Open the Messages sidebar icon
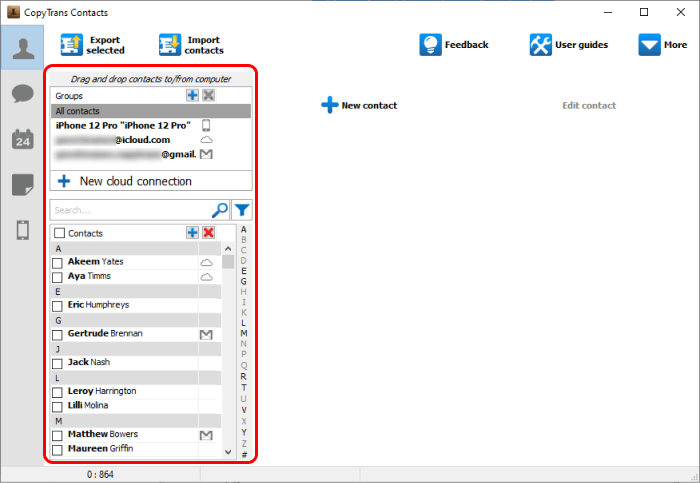Viewport: 700px width, 483px height. (22, 94)
